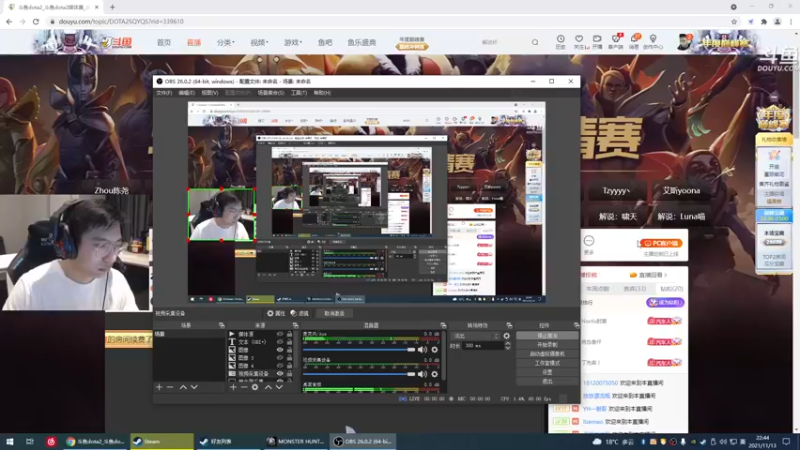The image size is (800, 450).
Task: Open OBS View menu
Action: 210,93
